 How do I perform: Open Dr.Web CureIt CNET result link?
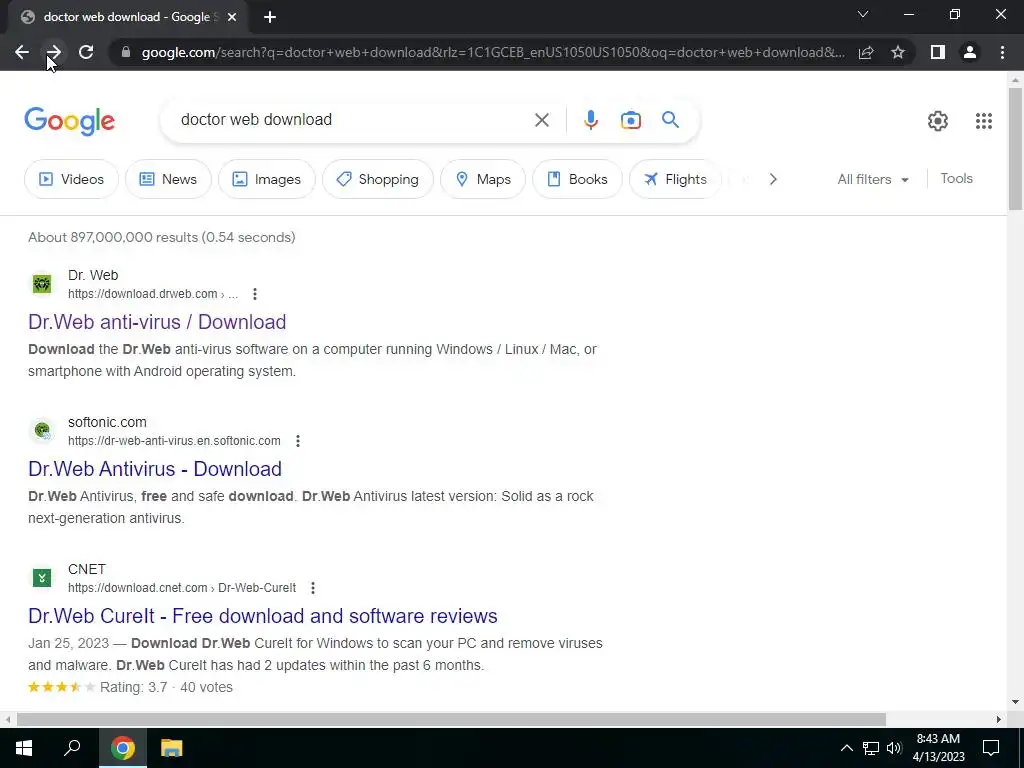pos(263,616)
